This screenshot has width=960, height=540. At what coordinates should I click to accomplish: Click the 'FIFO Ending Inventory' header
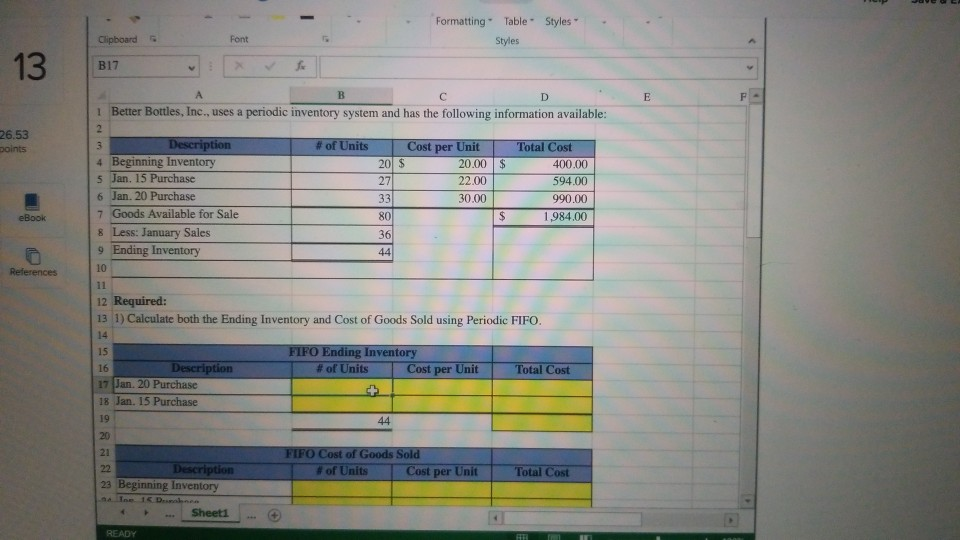pyautogui.click(x=353, y=352)
